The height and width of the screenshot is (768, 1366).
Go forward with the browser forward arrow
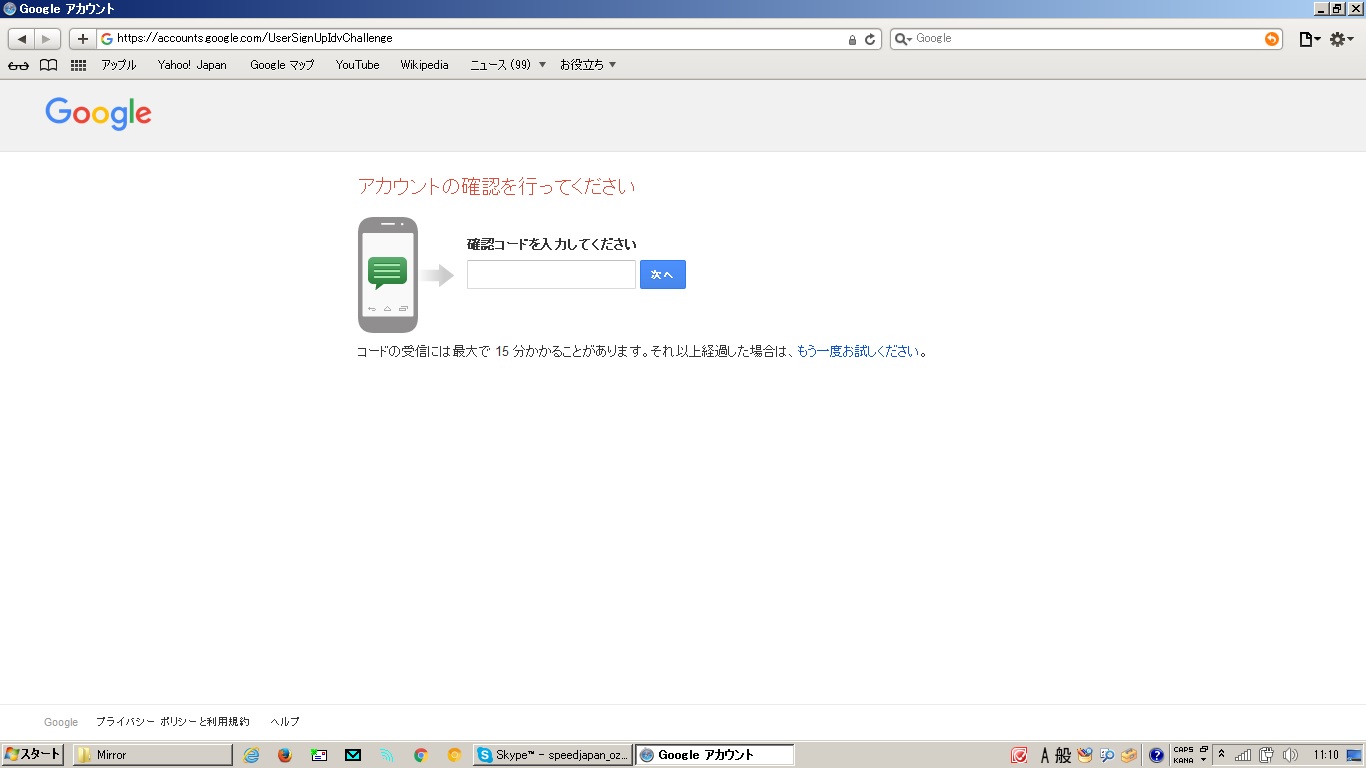[47, 39]
